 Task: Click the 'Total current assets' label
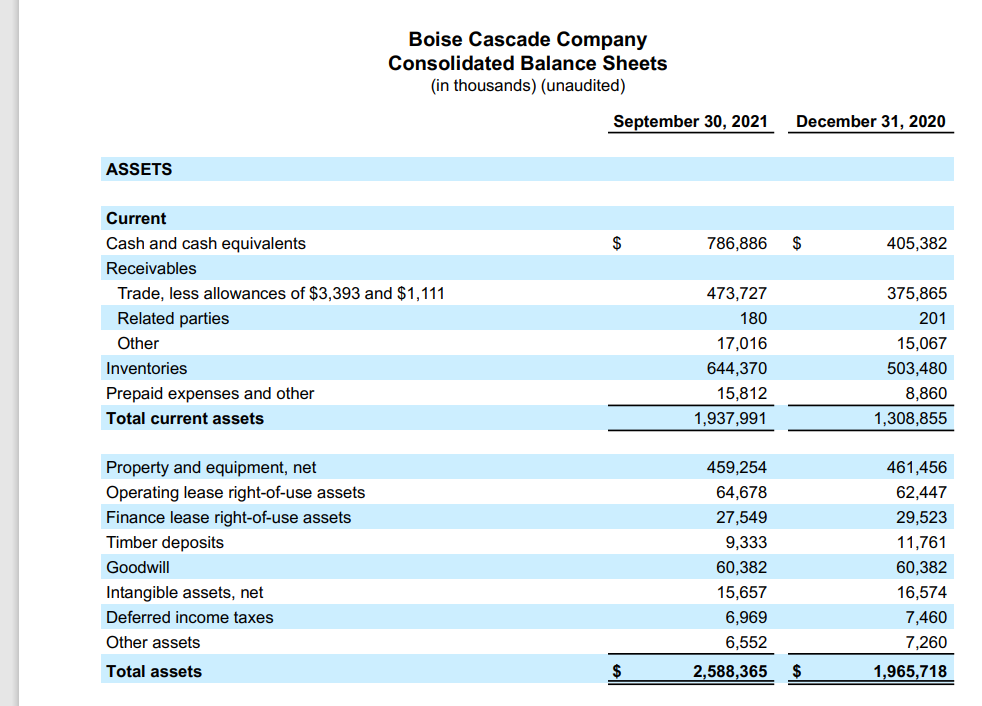[185, 418]
